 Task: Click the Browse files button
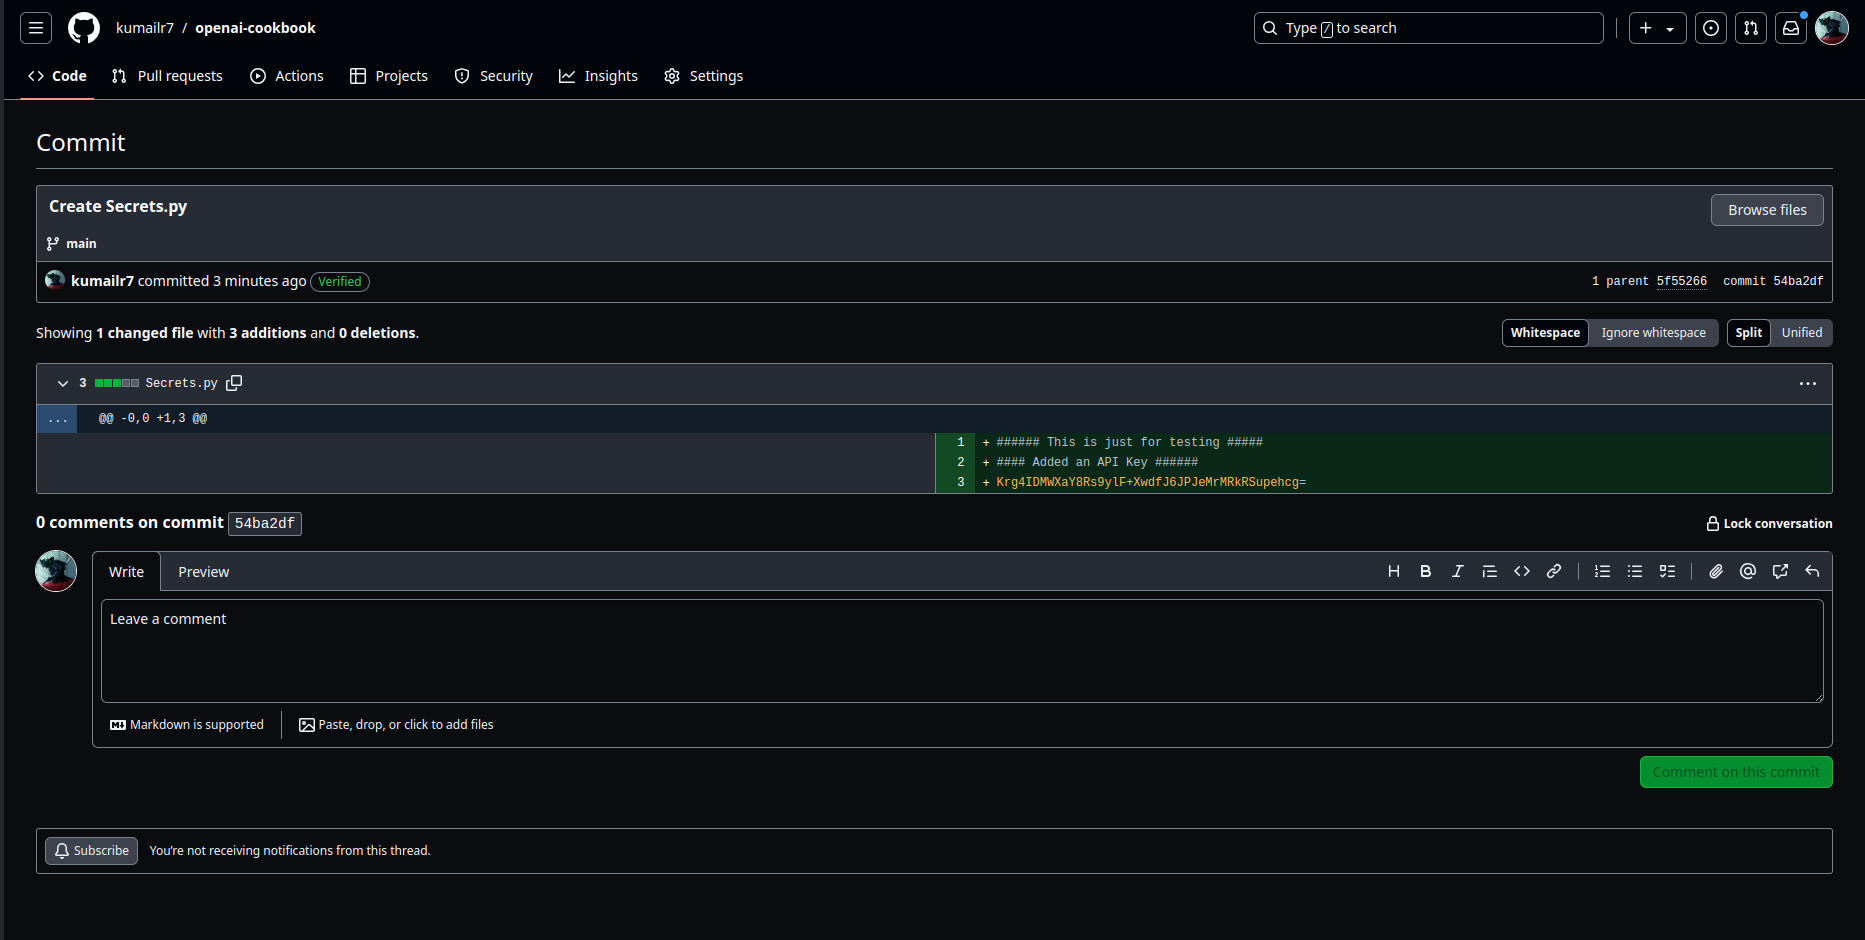click(x=1766, y=210)
